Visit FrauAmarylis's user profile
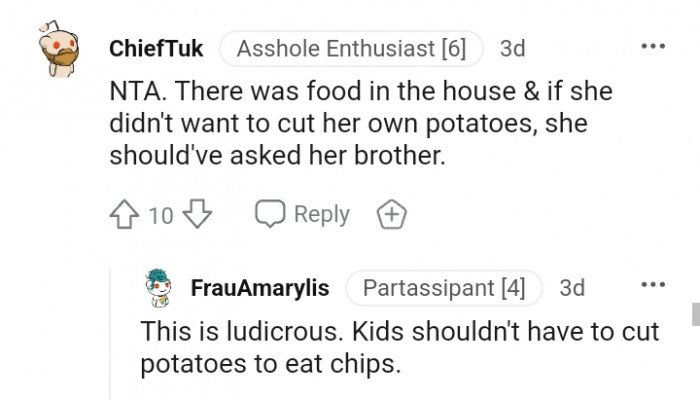700x400 pixels. pos(259,288)
